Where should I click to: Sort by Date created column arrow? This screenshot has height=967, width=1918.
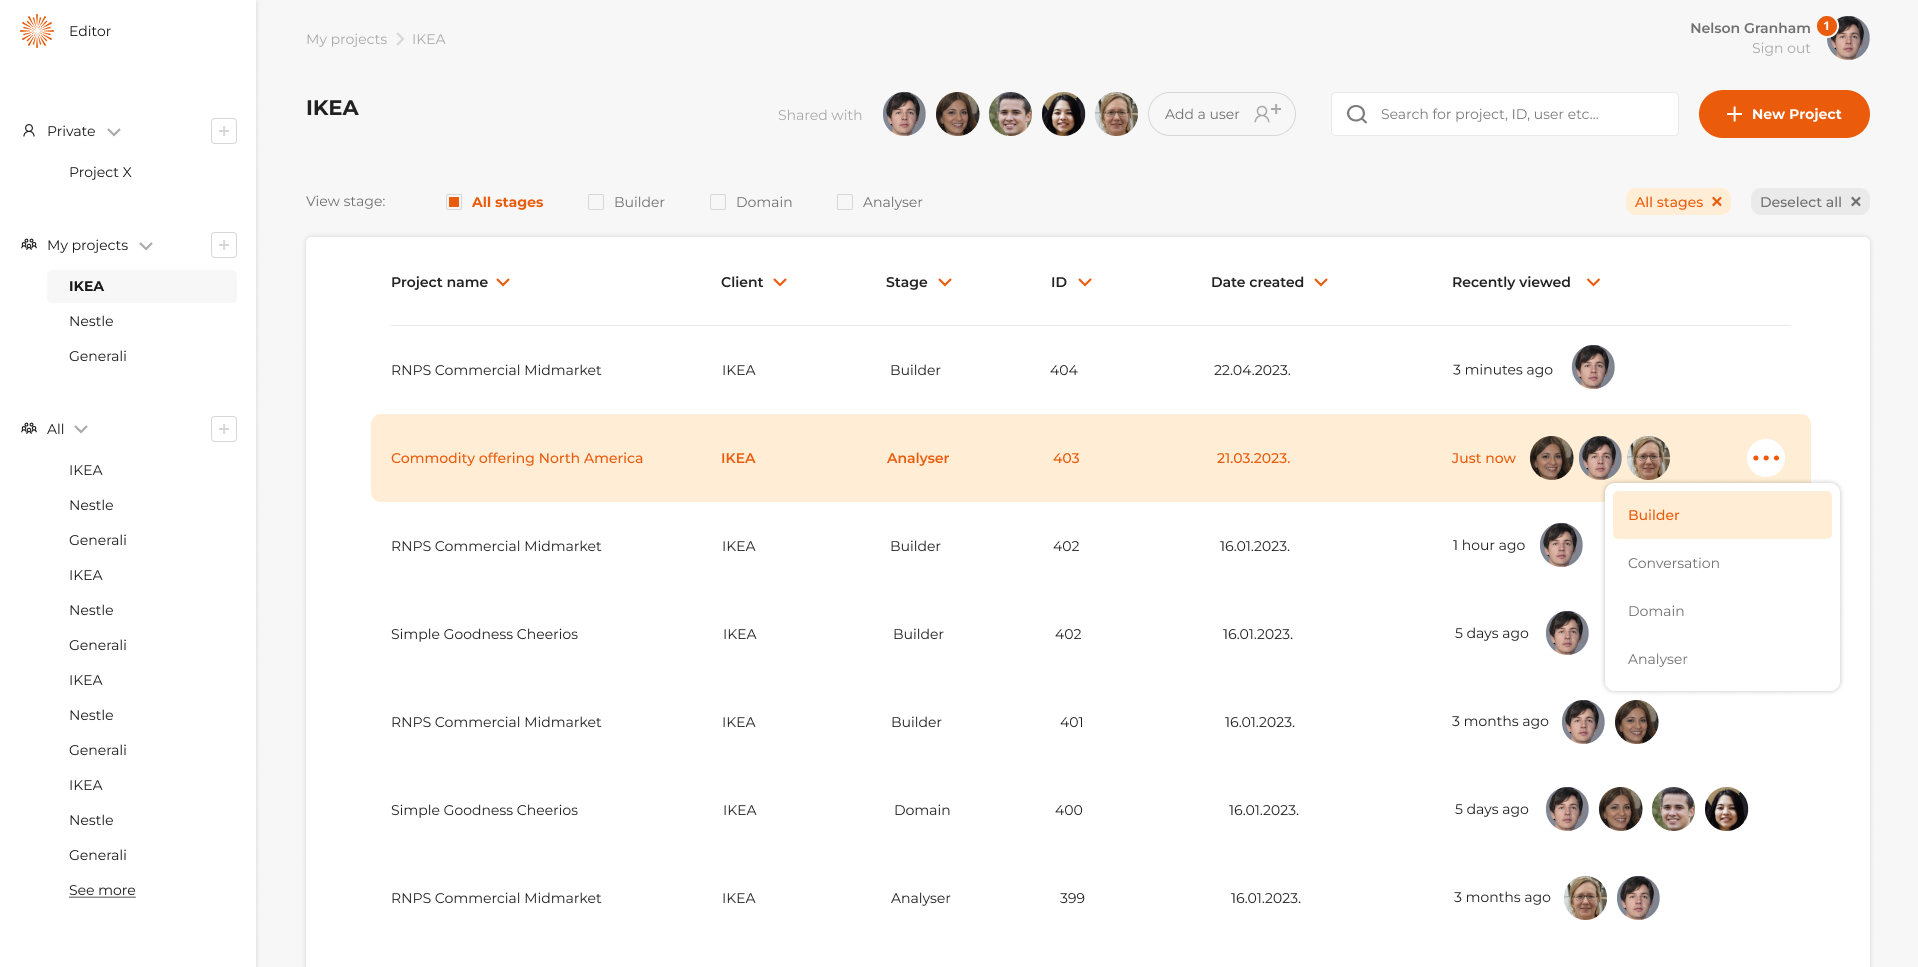(1321, 282)
